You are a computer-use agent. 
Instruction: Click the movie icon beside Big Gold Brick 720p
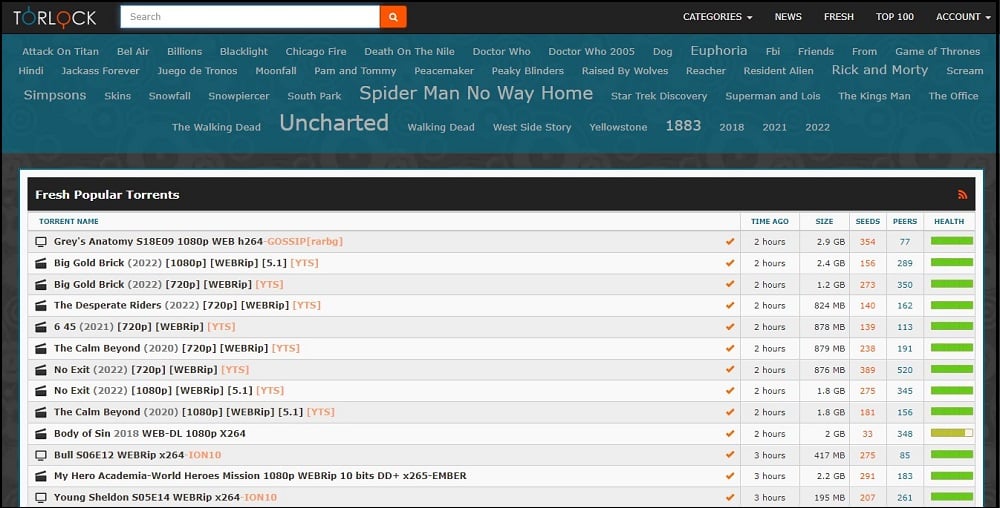click(x=41, y=284)
